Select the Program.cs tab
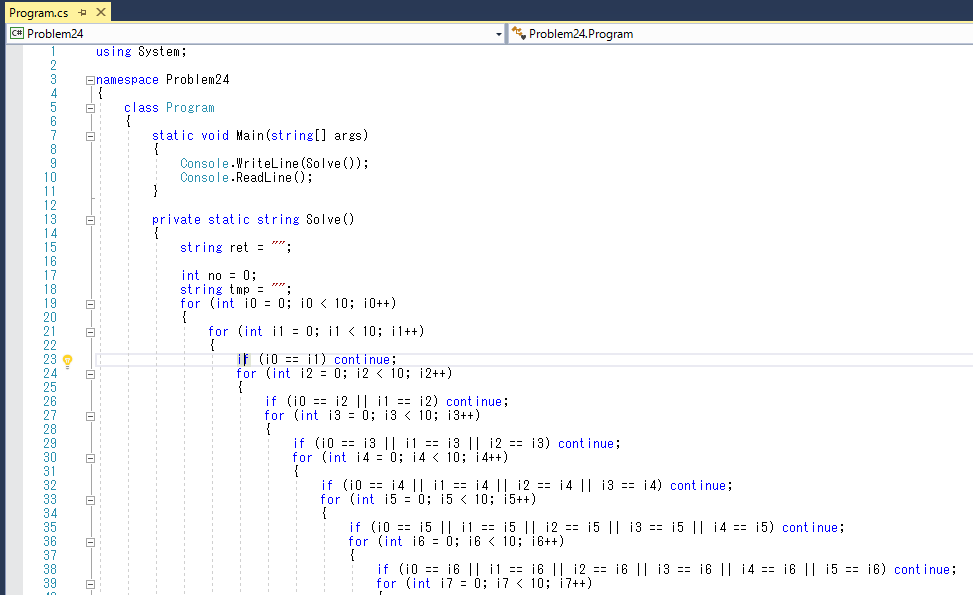Image resolution: width=973 pixels, height=595 pixels. click(38, 12)
